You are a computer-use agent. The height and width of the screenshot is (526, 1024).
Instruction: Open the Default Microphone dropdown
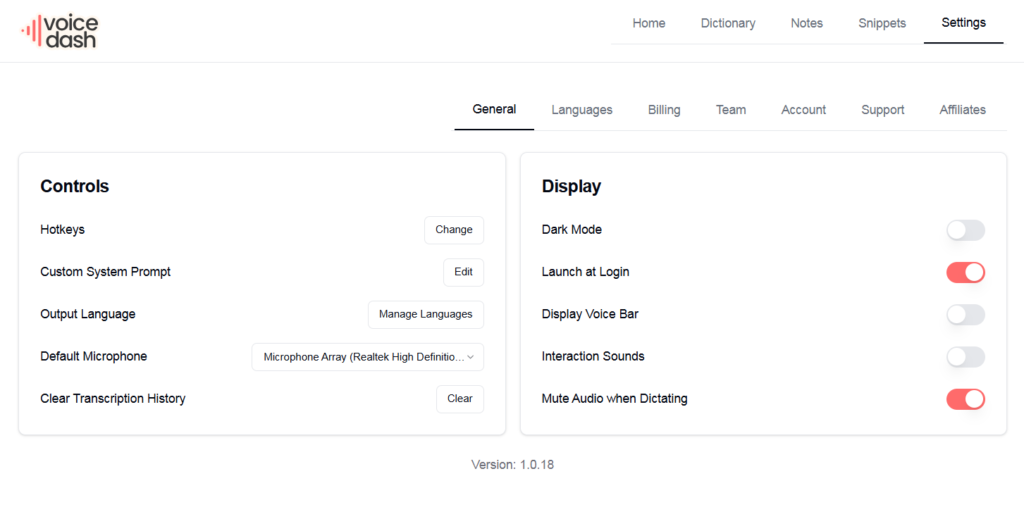click(368, 357)
